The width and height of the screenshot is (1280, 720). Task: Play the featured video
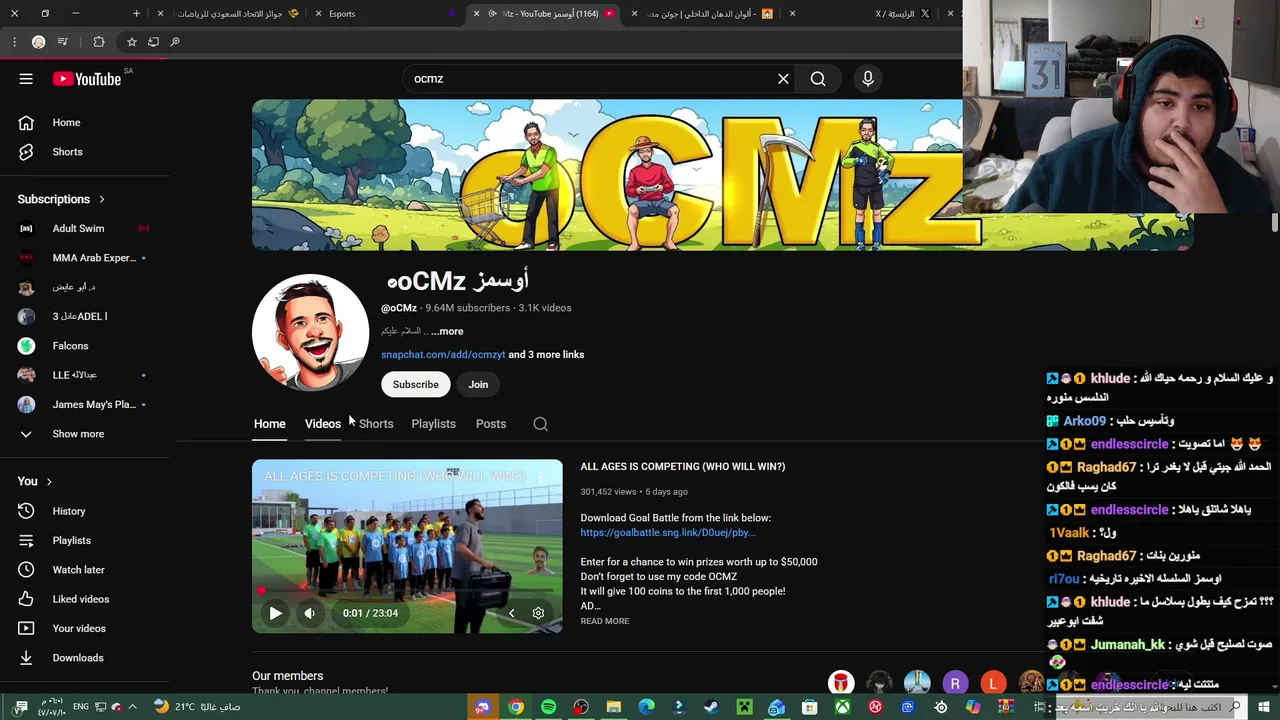275,613
